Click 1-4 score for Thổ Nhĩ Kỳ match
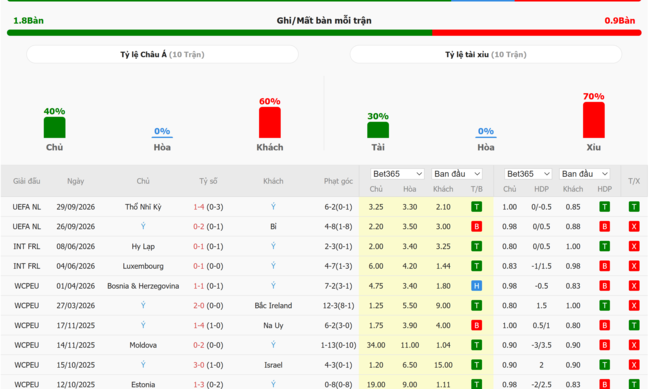Viewport: 650px width, 389px height. (x=199, y=207)
